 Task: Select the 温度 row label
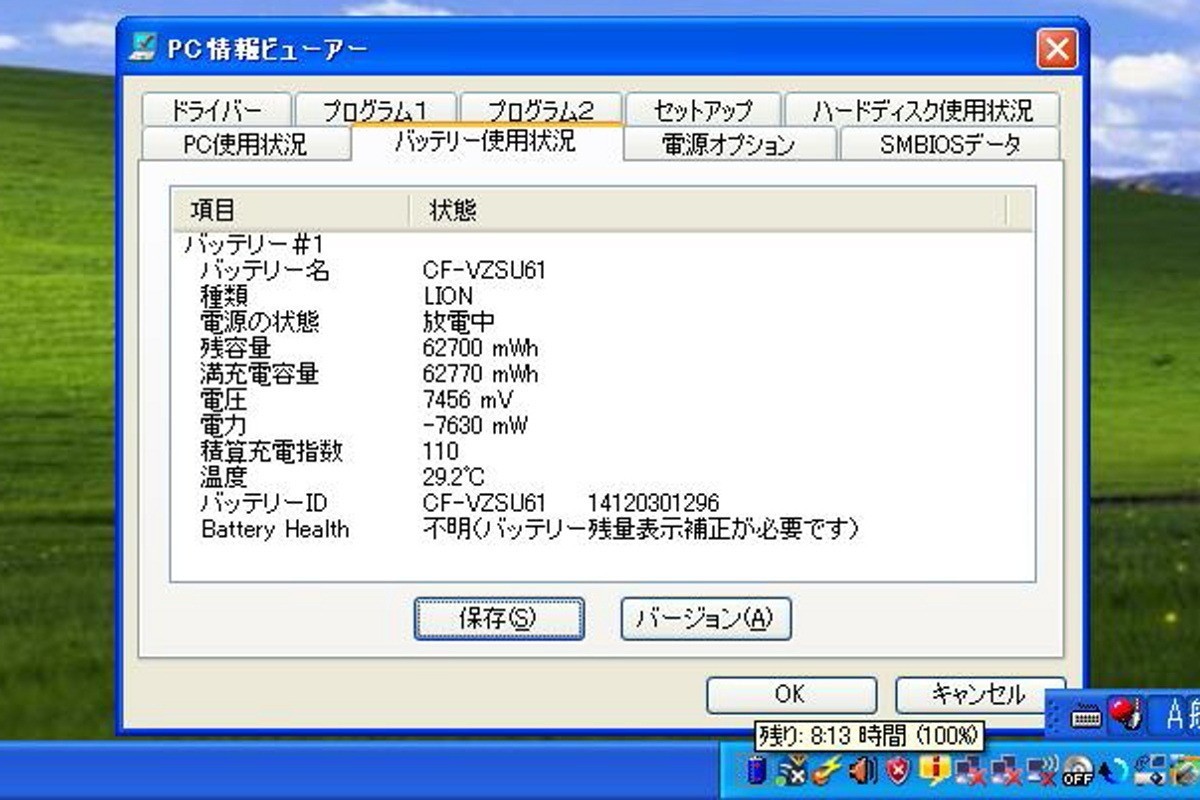click(x=224, y=477)
